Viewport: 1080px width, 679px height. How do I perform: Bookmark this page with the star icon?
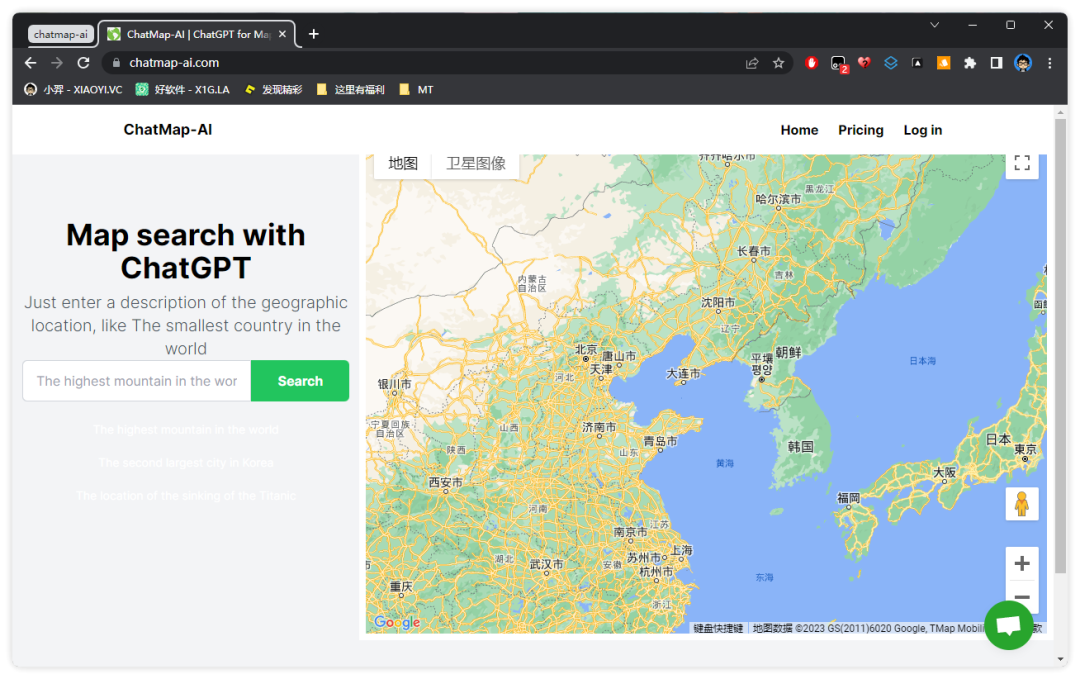(778, 63)
